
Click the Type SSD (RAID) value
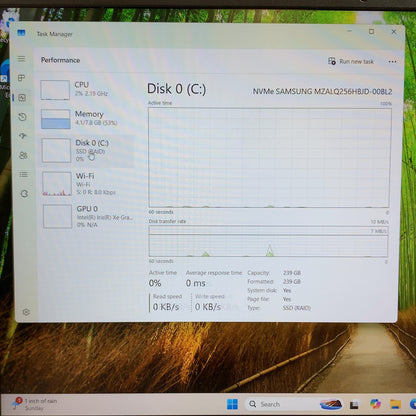click(x=296, y=308)
